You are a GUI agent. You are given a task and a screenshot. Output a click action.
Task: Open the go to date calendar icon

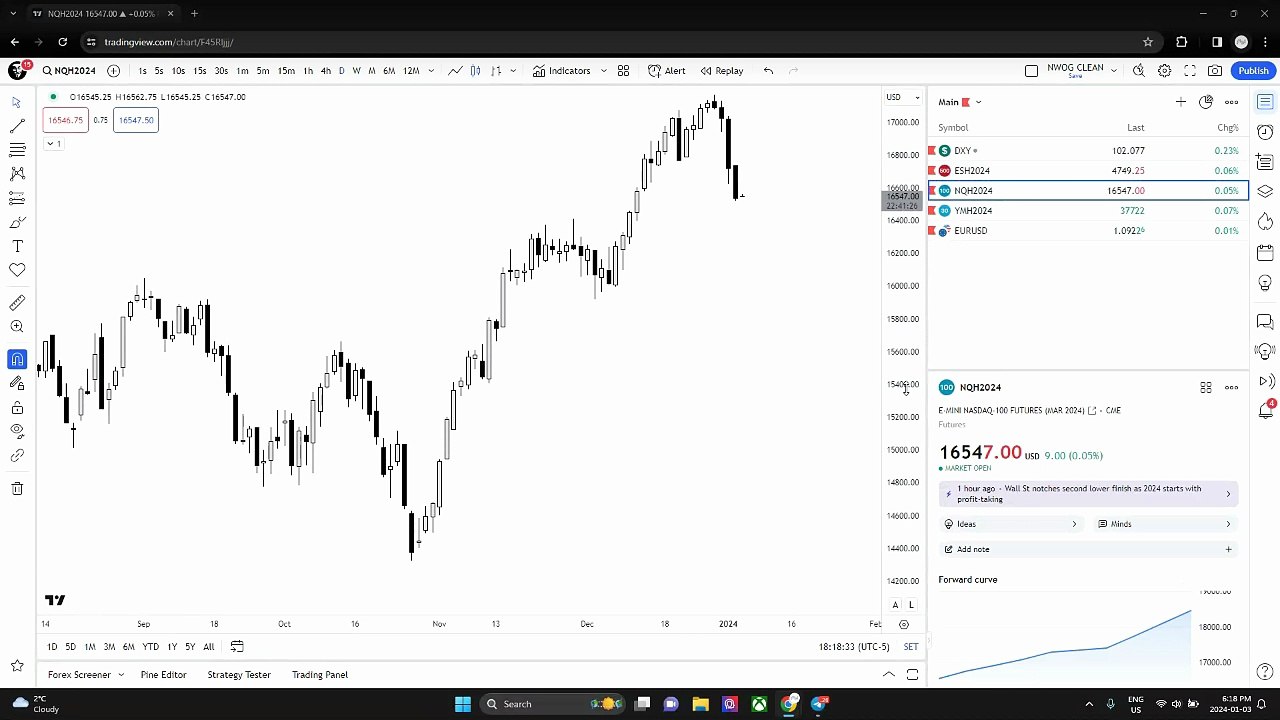[x=237, y=647]
